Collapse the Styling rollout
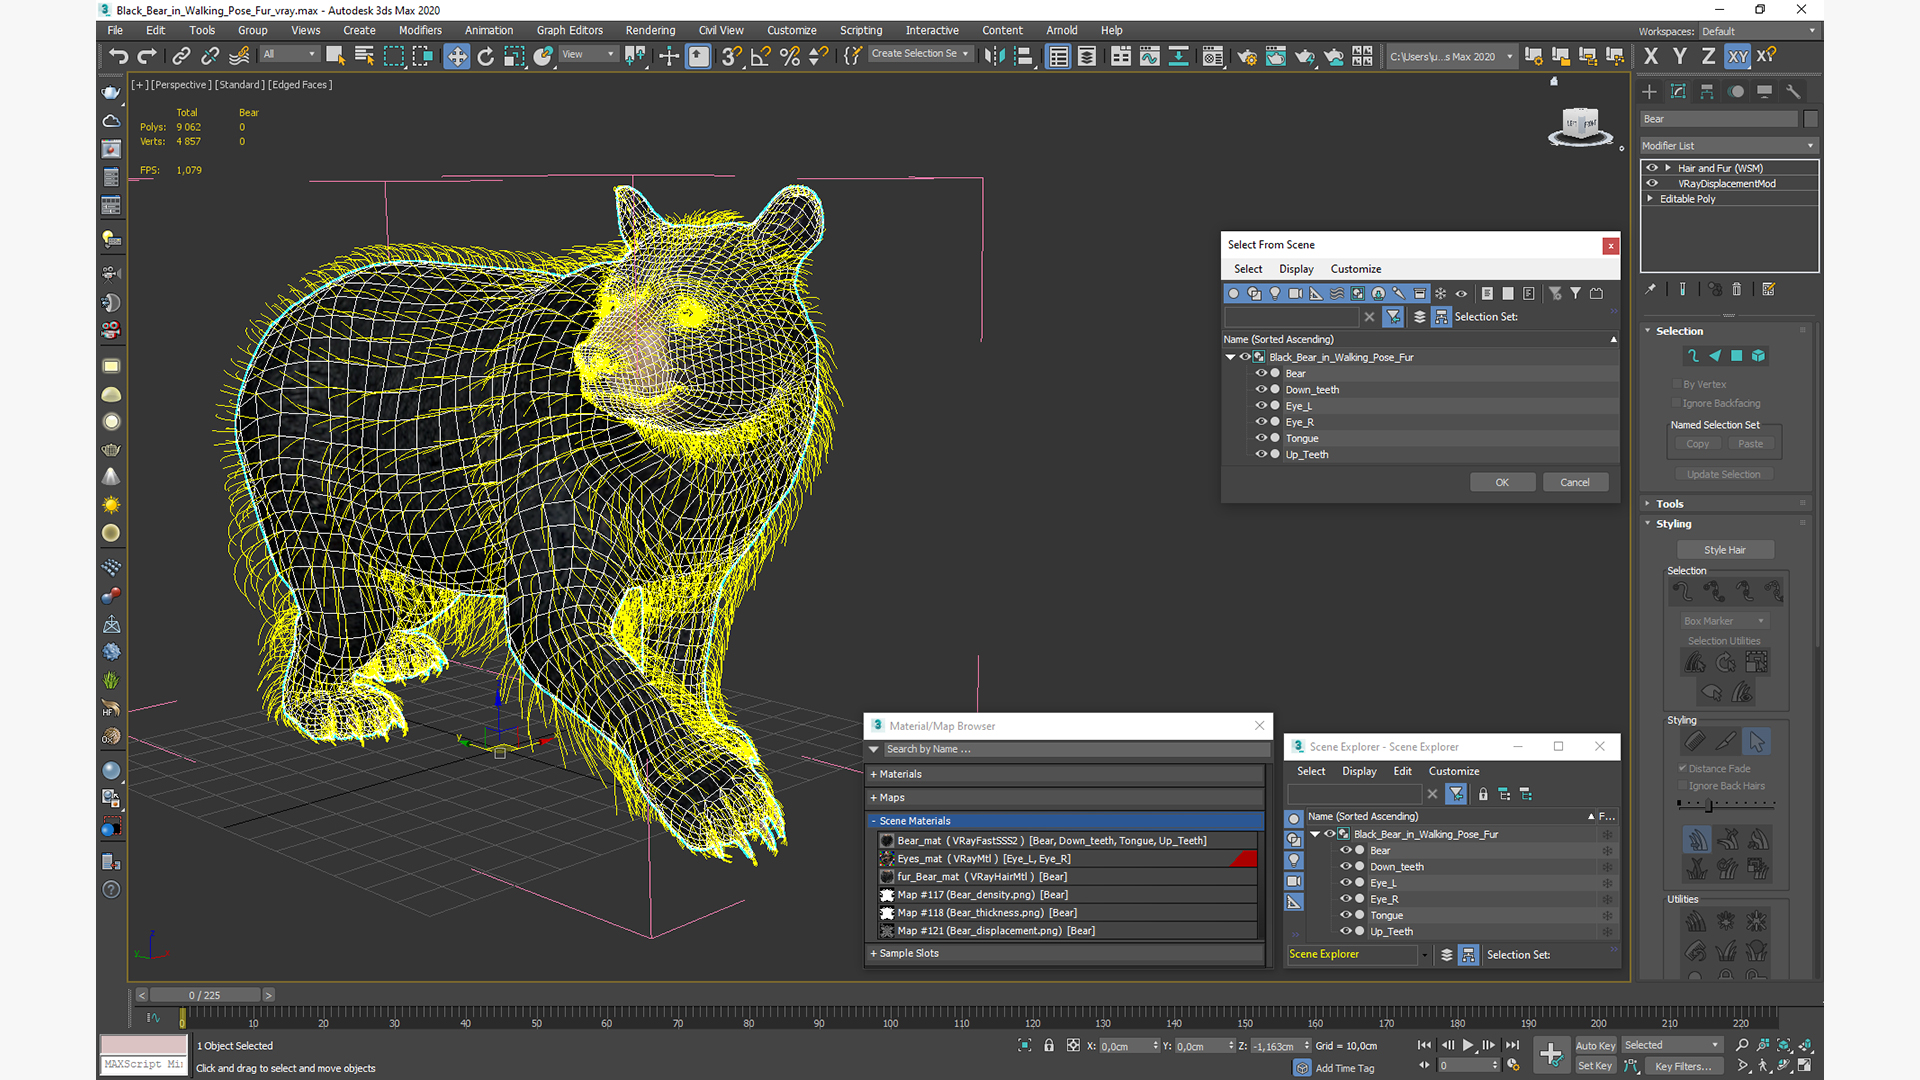Screen dimensions: 1920x1080 pyautogui.click(x=1674, y=524)
